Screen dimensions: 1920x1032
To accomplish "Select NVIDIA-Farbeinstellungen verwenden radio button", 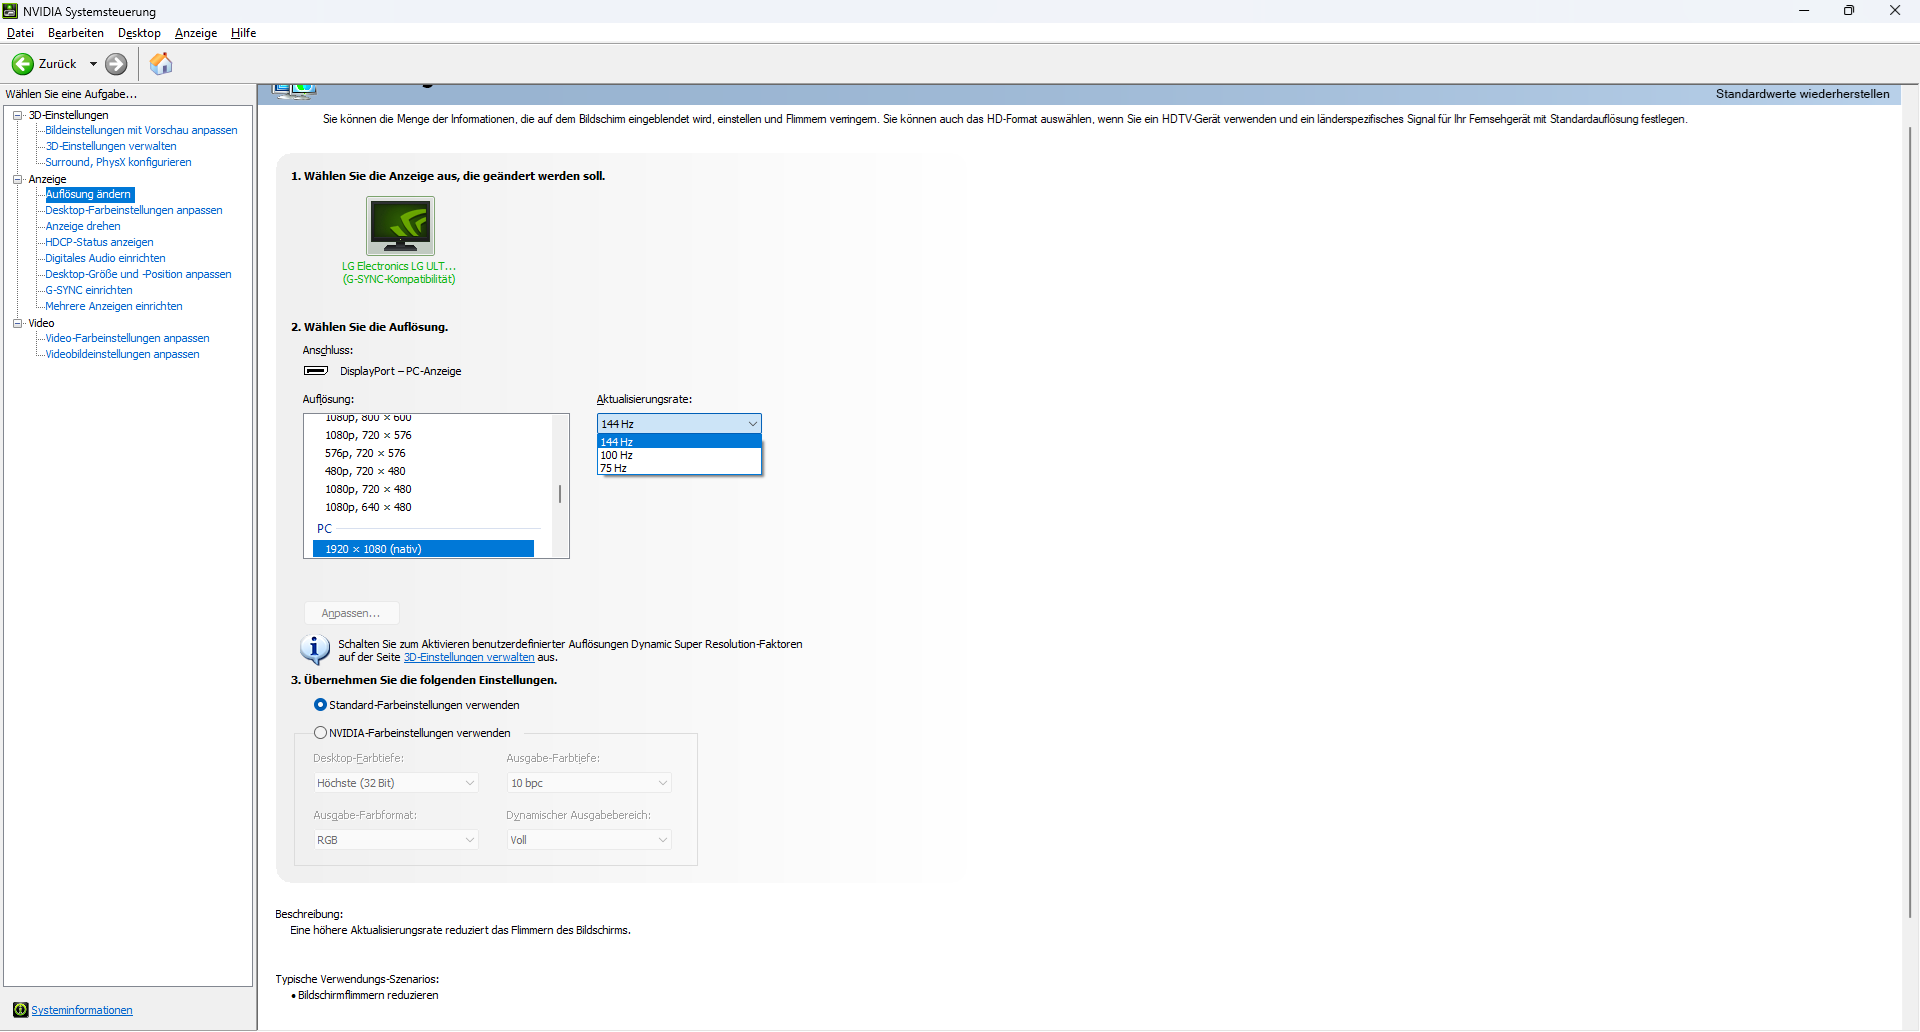I will (320, 733).
